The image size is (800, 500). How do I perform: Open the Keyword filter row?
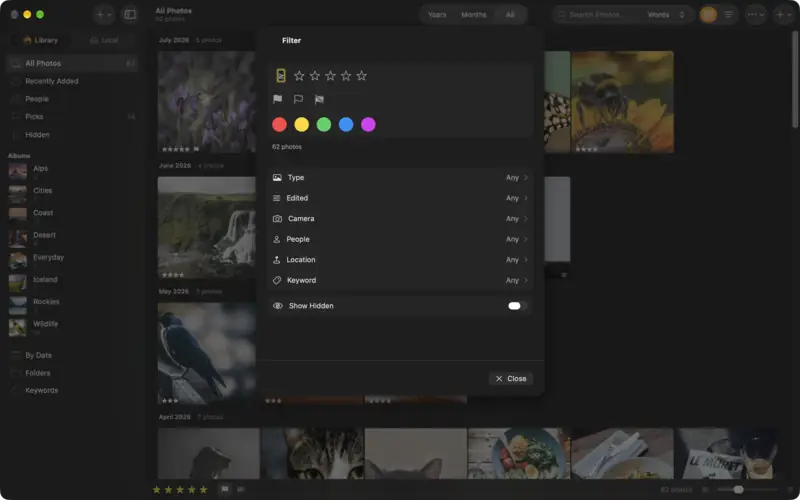(400, 280)
